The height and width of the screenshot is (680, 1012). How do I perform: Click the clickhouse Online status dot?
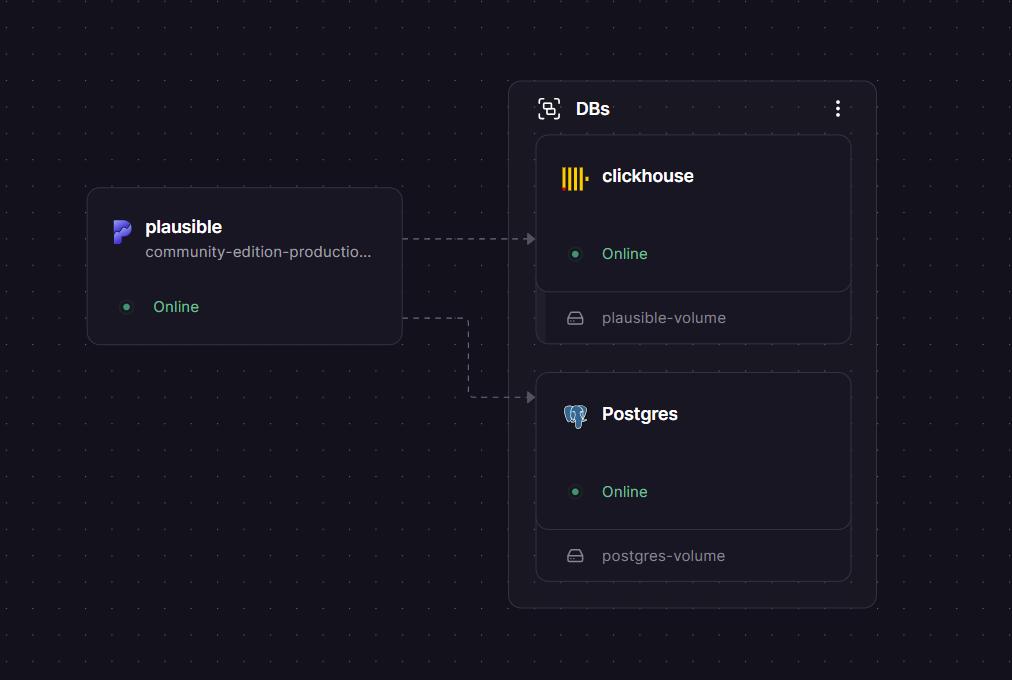point(574,254)
